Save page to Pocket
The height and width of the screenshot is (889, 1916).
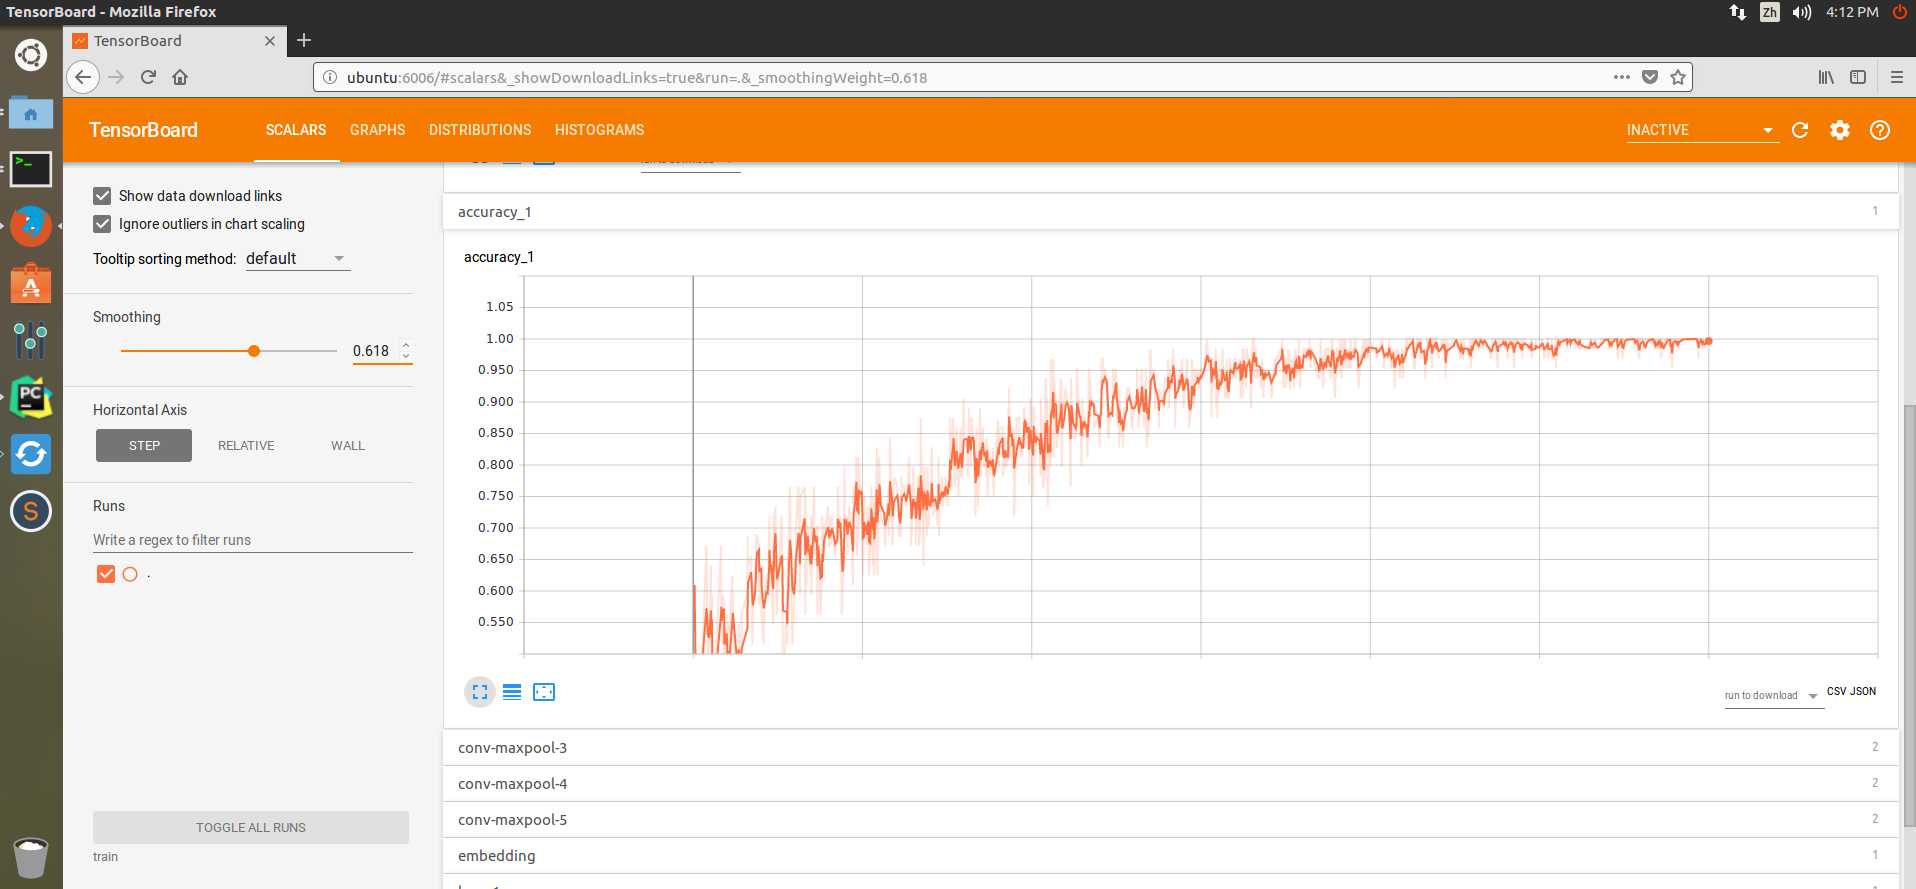coord(1650,77)
